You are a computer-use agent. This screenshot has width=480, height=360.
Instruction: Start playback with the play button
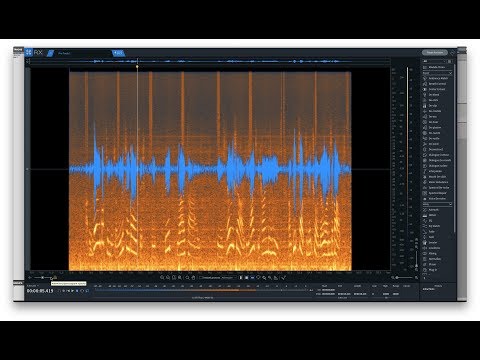tap(72, 291)
